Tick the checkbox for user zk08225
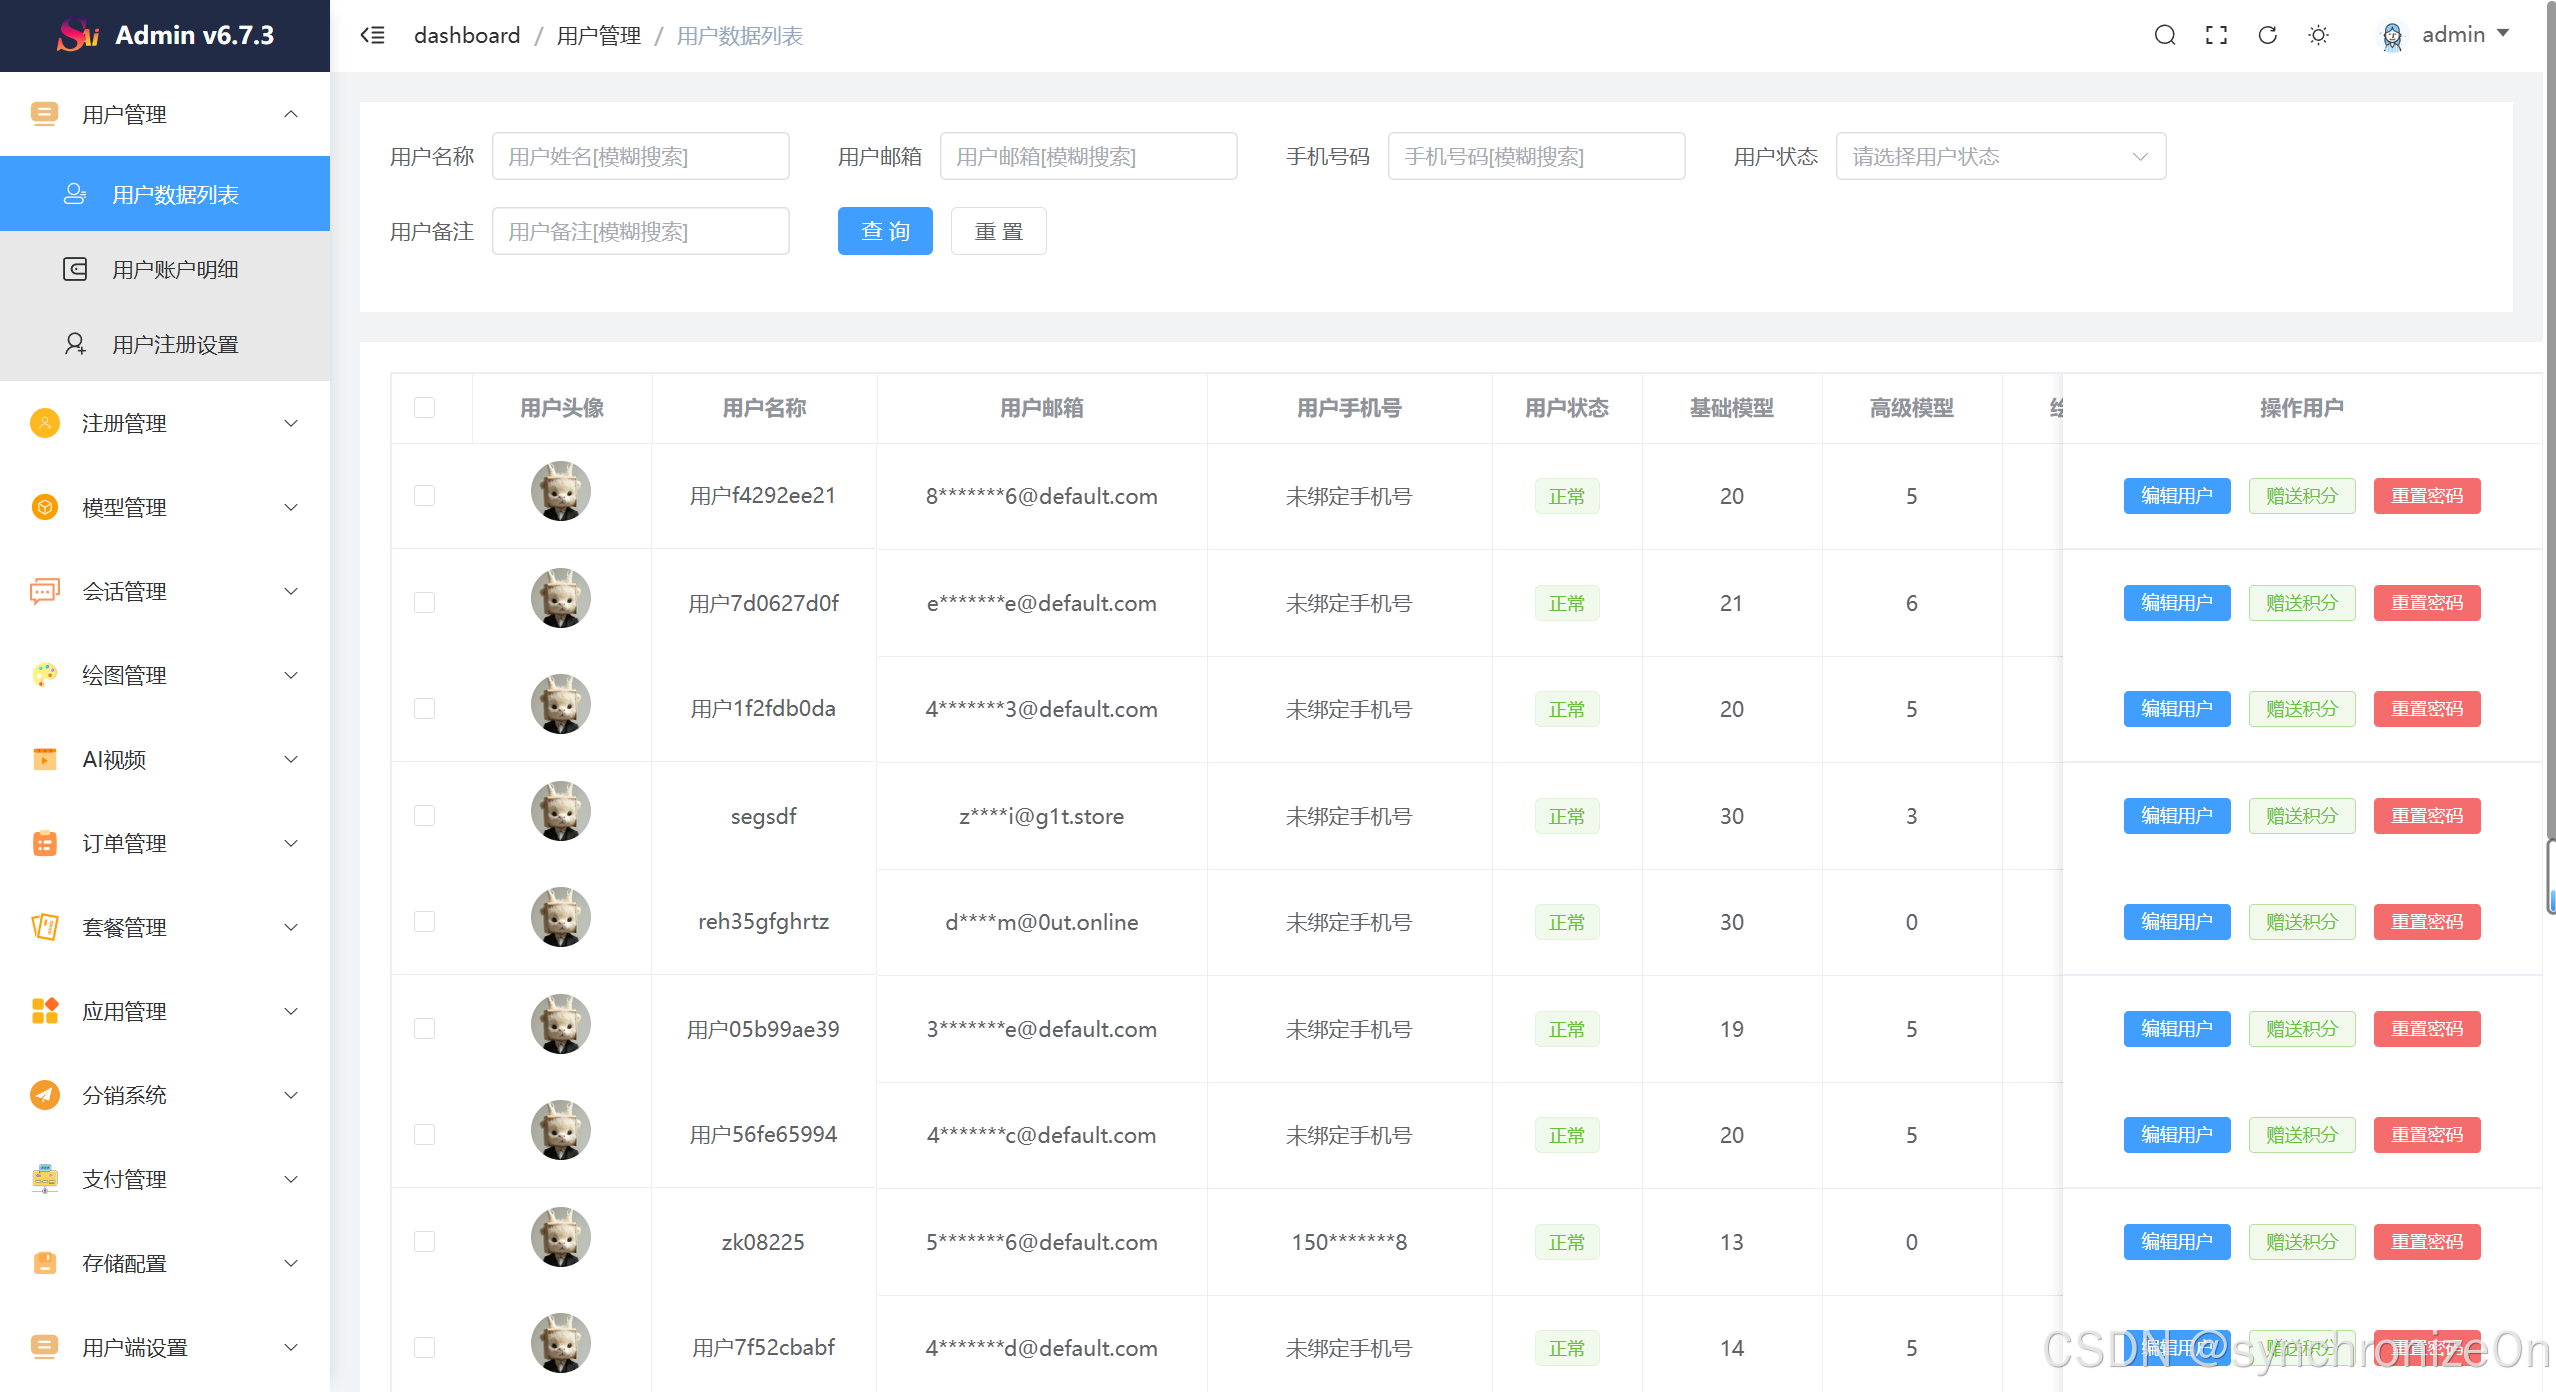This screenshot has width=2556, height=1392. pyautogui.click(x=425, y=1242)
